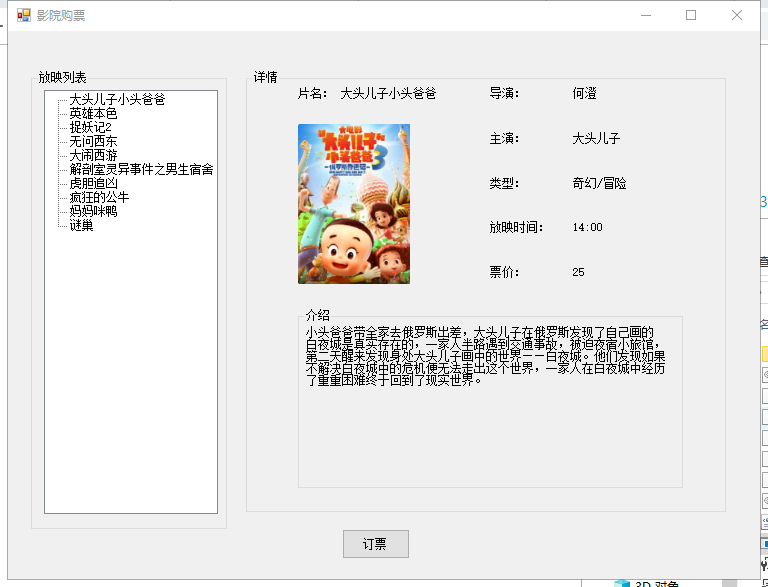Click the 票价: label
The image size is (768, 587).
pyautogui.click(x=504, y=272)
